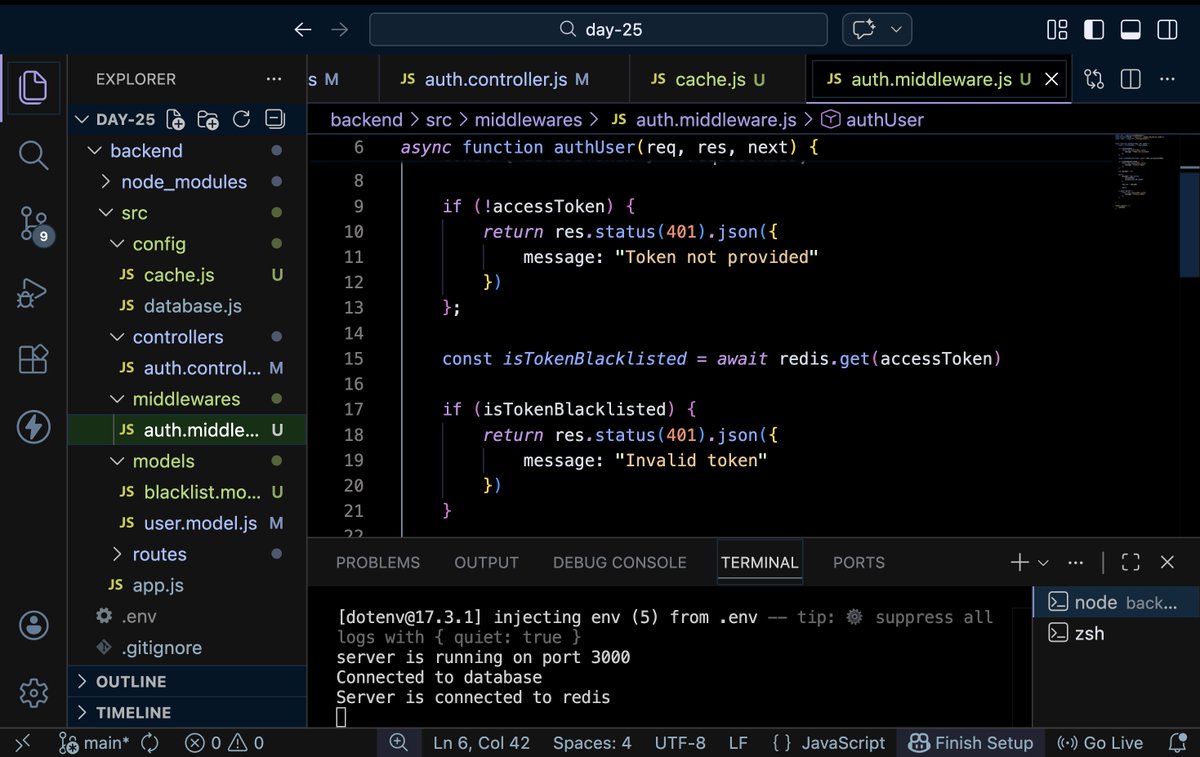
Task: Collapse the middlewares folder
Action: pyautogui.click(x=187, y=399)
